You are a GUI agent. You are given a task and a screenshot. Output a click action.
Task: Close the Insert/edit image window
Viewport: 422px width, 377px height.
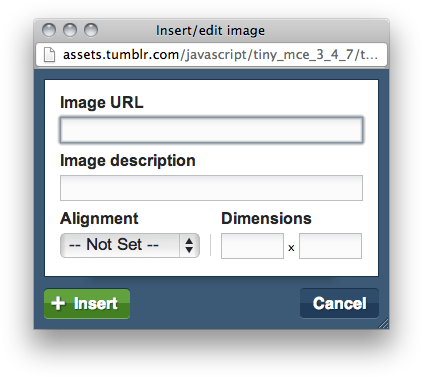tap(49, 30)
